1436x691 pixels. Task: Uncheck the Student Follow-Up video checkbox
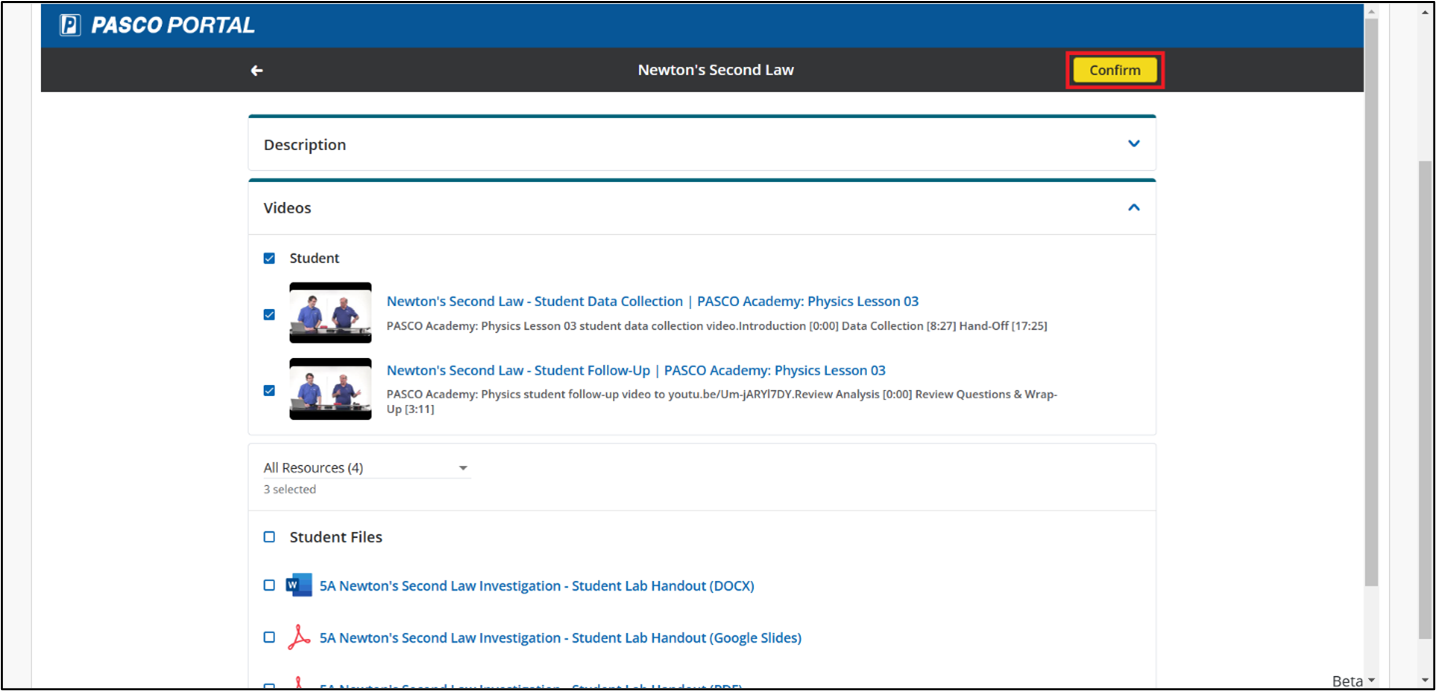[269, 390]
